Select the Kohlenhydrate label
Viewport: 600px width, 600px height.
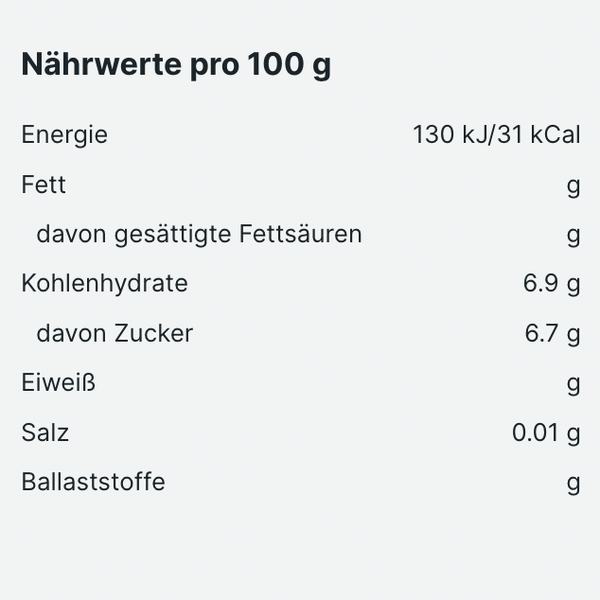(104, 284)
